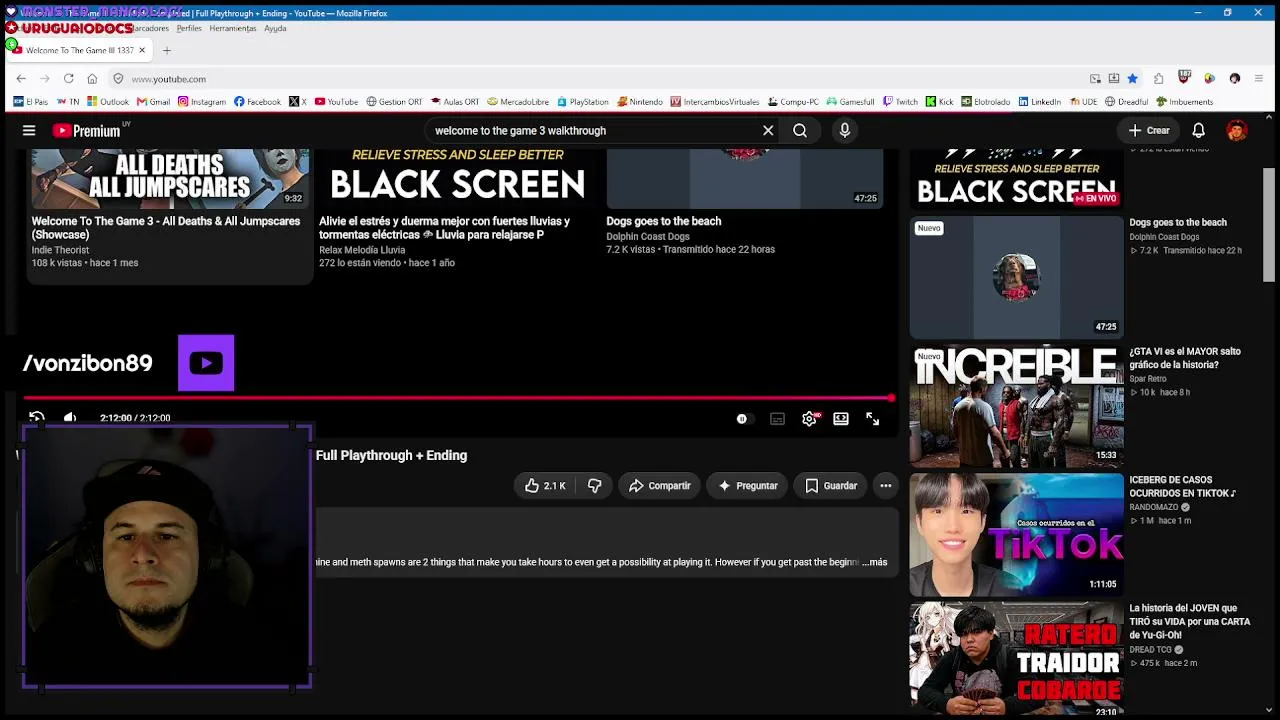Open the Perfiles menu

(189, 28)
